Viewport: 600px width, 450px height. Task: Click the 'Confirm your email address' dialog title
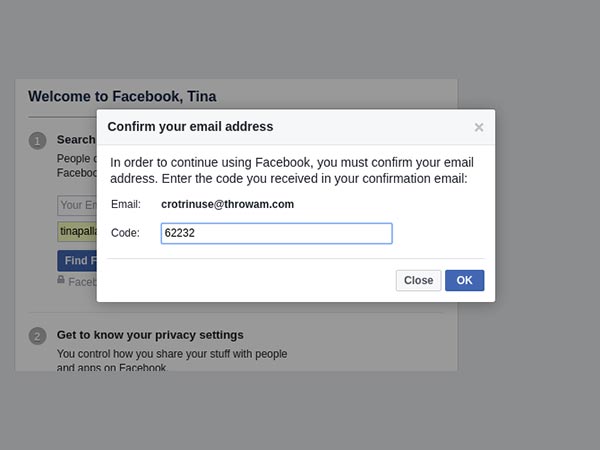click(190, 127)
